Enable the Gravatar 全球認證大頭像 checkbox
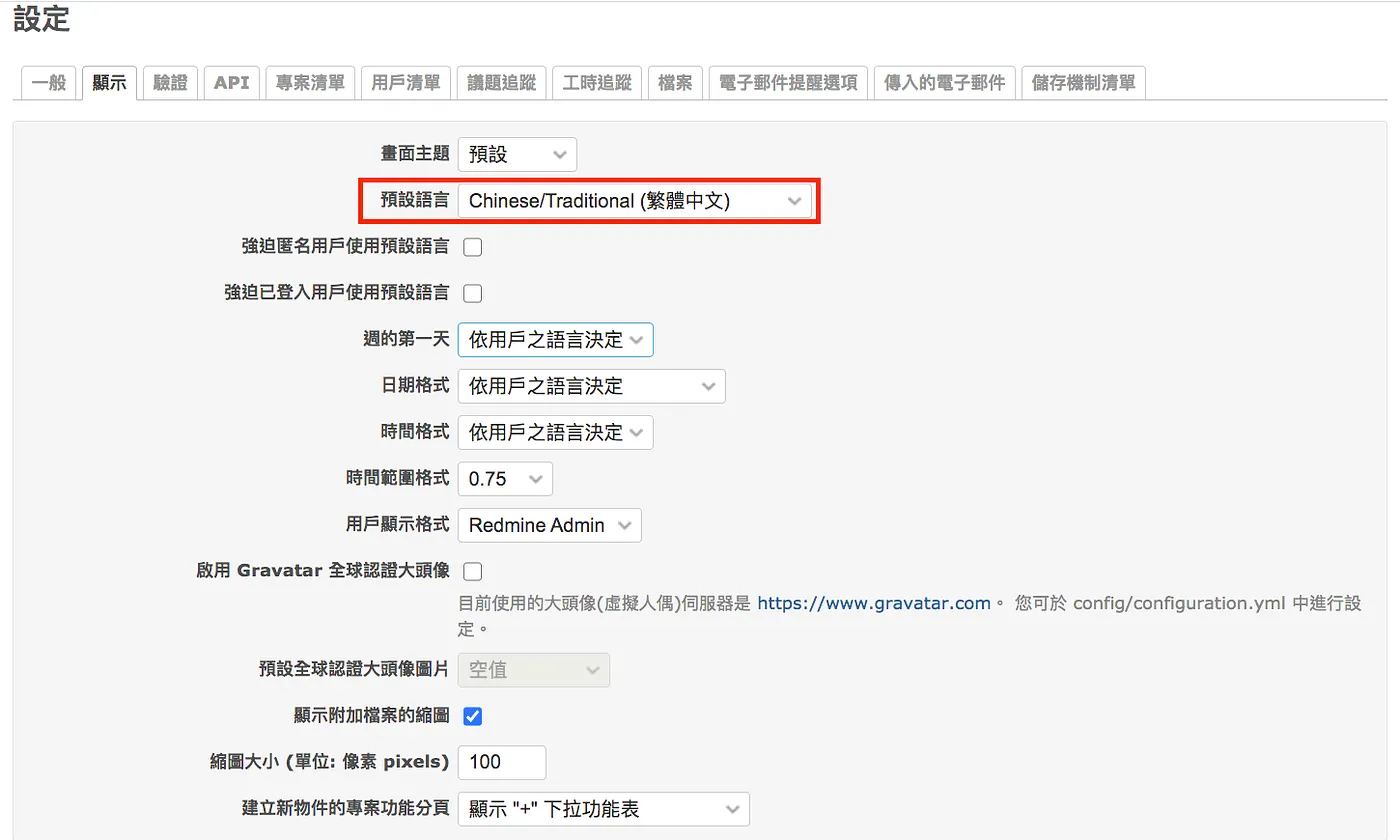This screenshot has height=840, width=1400. pyautogui.click(x=472, y=571)
